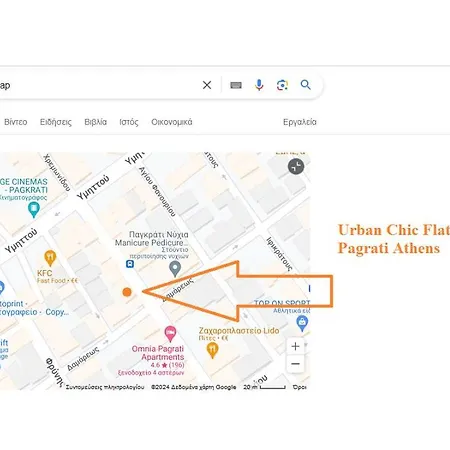Open the Ιστός search tab
The width and height of the screenshot is (450, 450).
(x=129, y=122)
